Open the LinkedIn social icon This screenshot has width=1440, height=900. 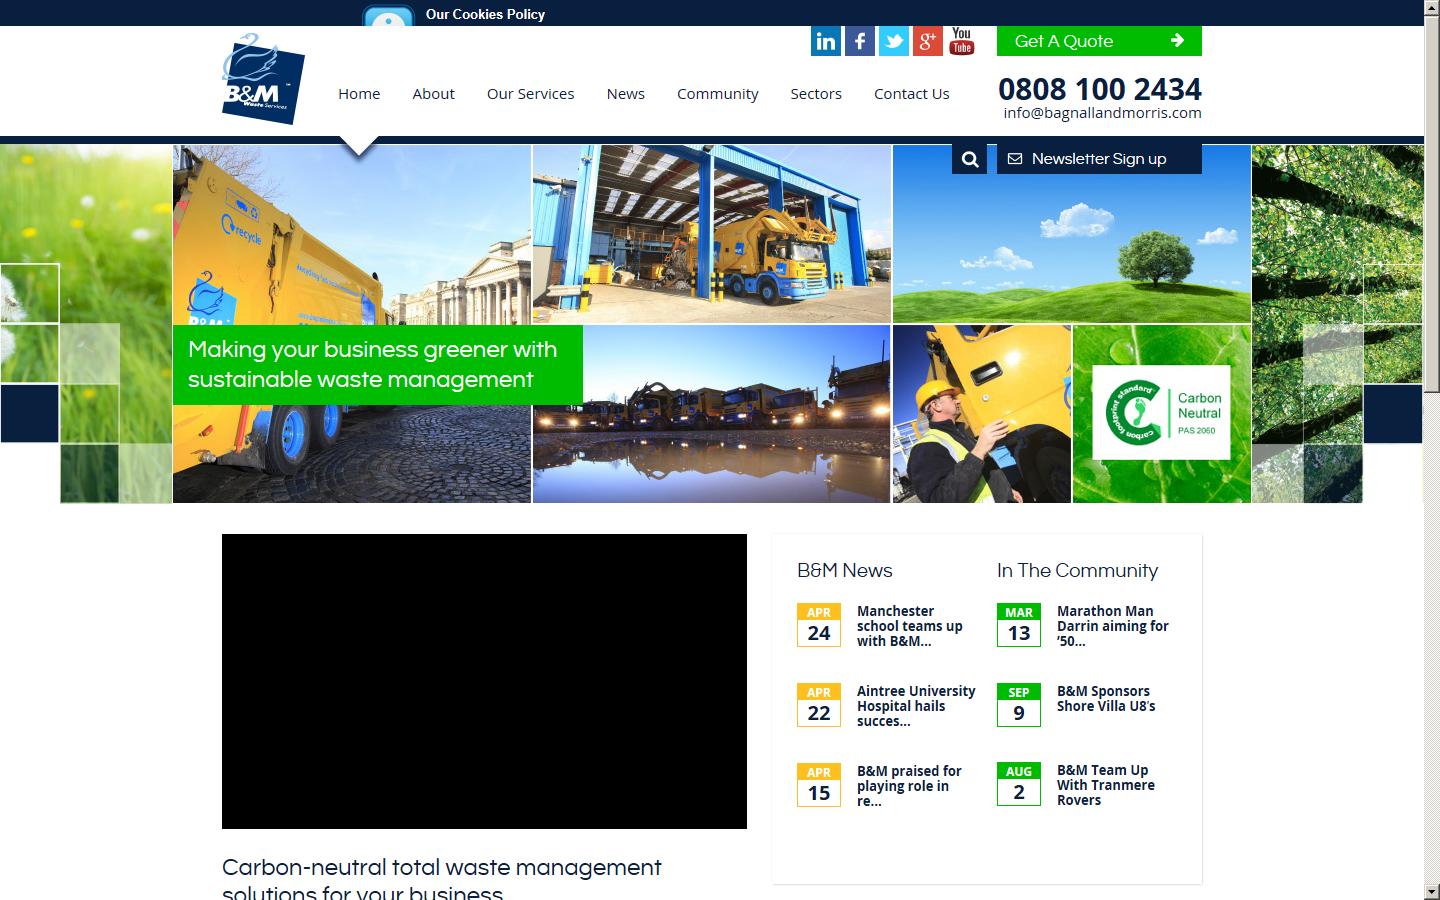click(x=825, y=41)
